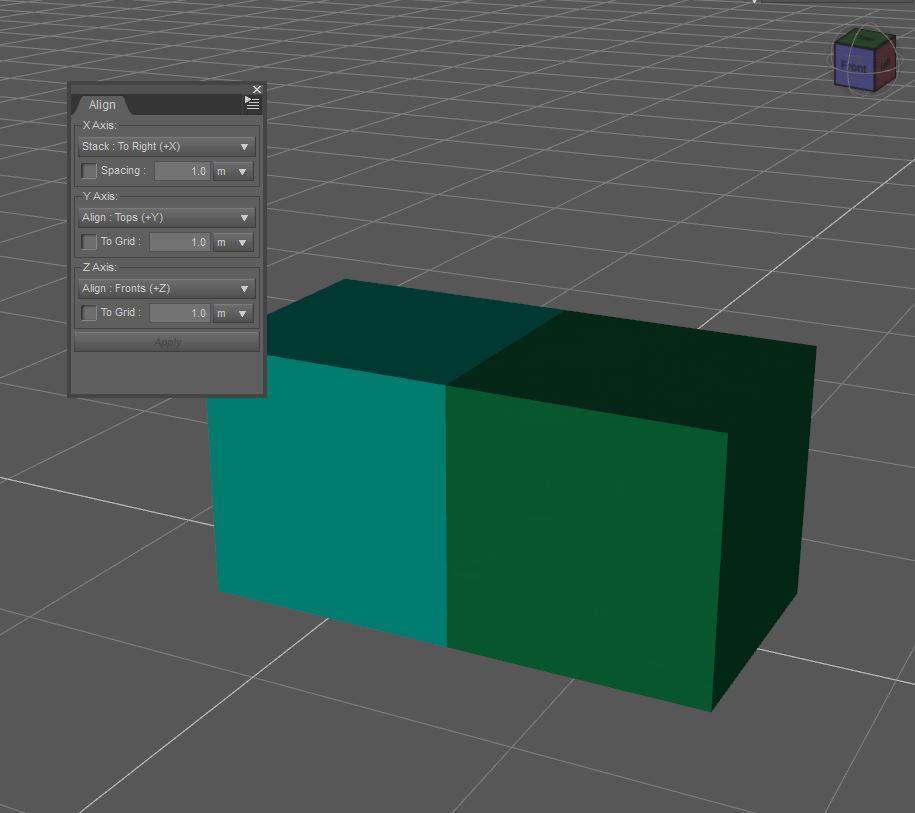Enable the Z Axis To Grid checkbox
The image size is (915, 813).
(x=89, y=313)
